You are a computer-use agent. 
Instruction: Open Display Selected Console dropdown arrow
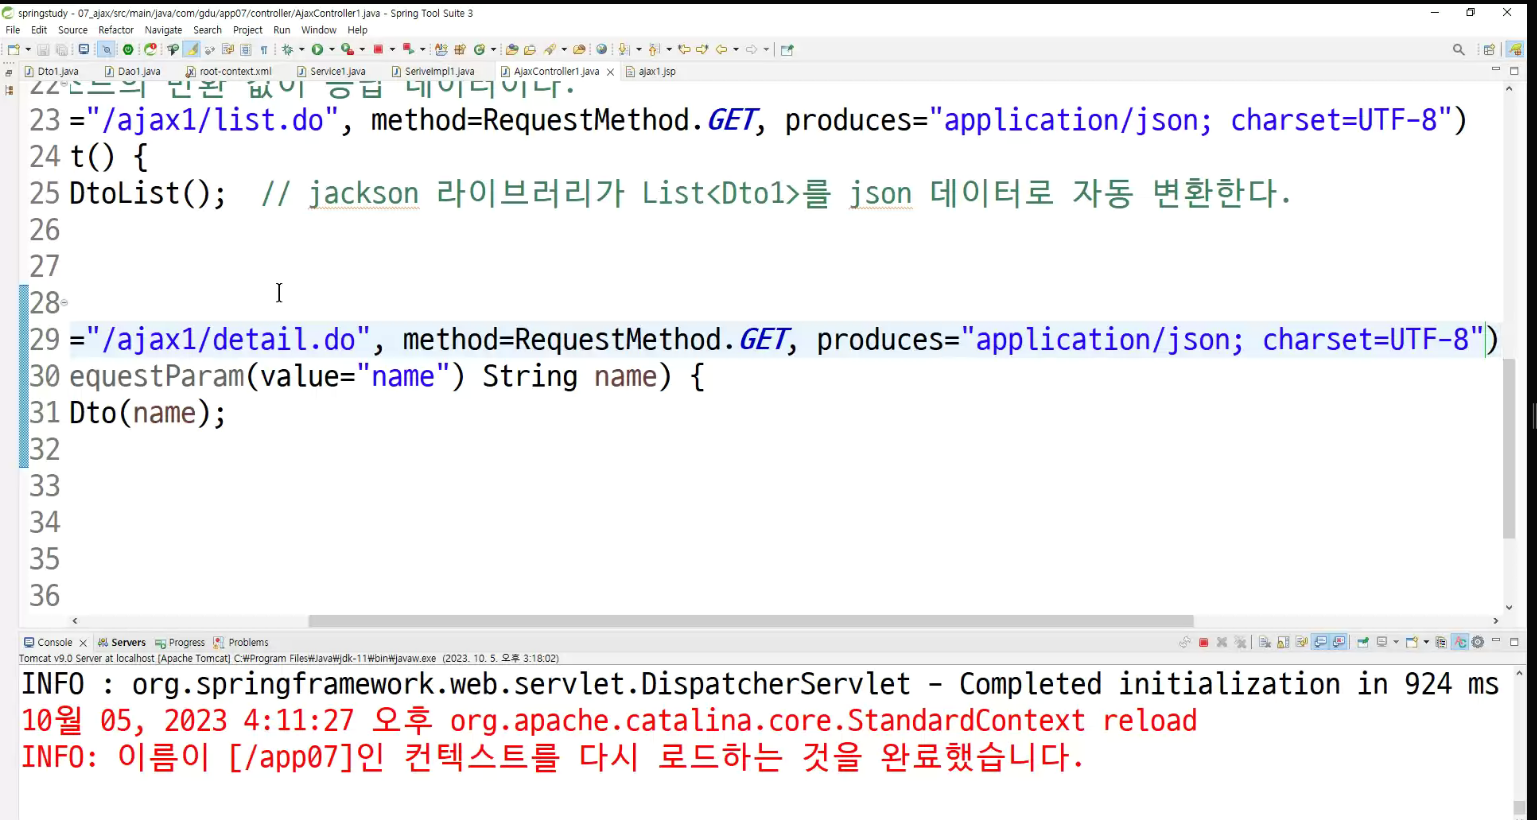point(1396,642)
